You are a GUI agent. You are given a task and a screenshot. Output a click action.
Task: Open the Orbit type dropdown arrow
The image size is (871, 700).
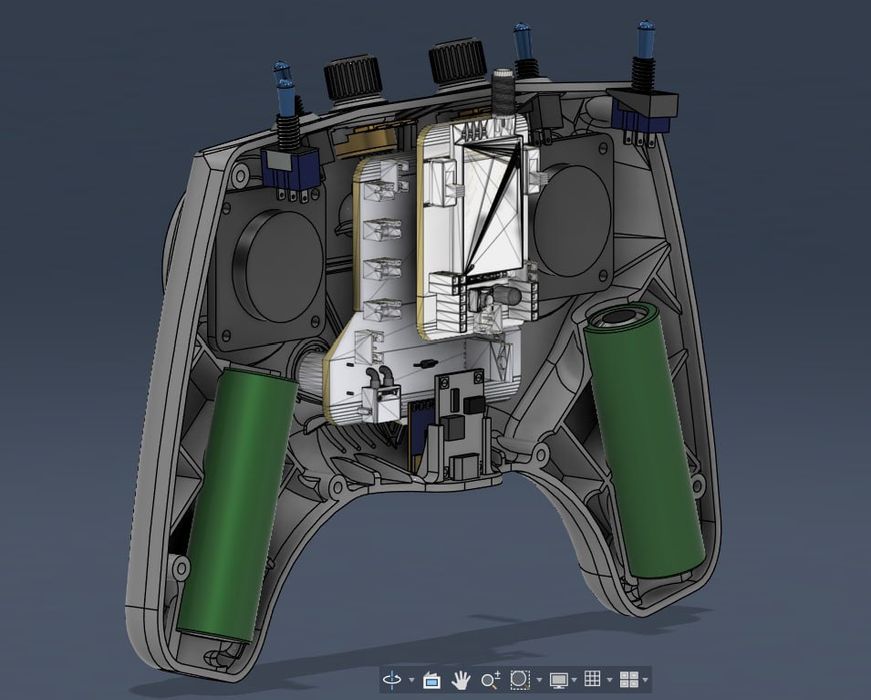(412, 680)
